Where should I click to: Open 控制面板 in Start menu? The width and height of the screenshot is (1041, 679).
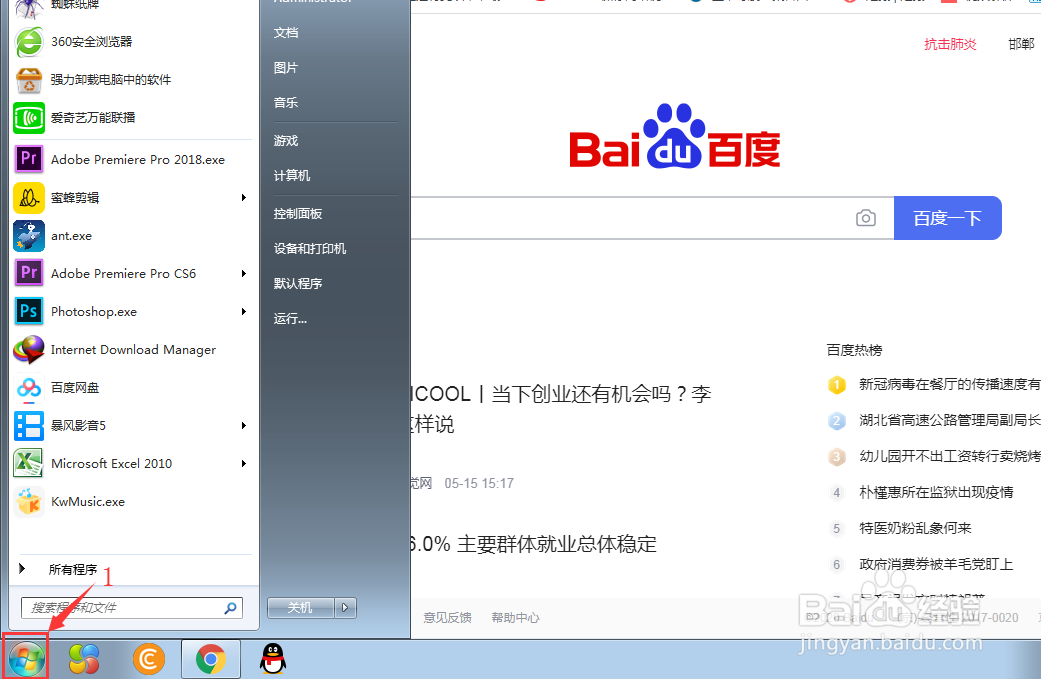[298, 214]
